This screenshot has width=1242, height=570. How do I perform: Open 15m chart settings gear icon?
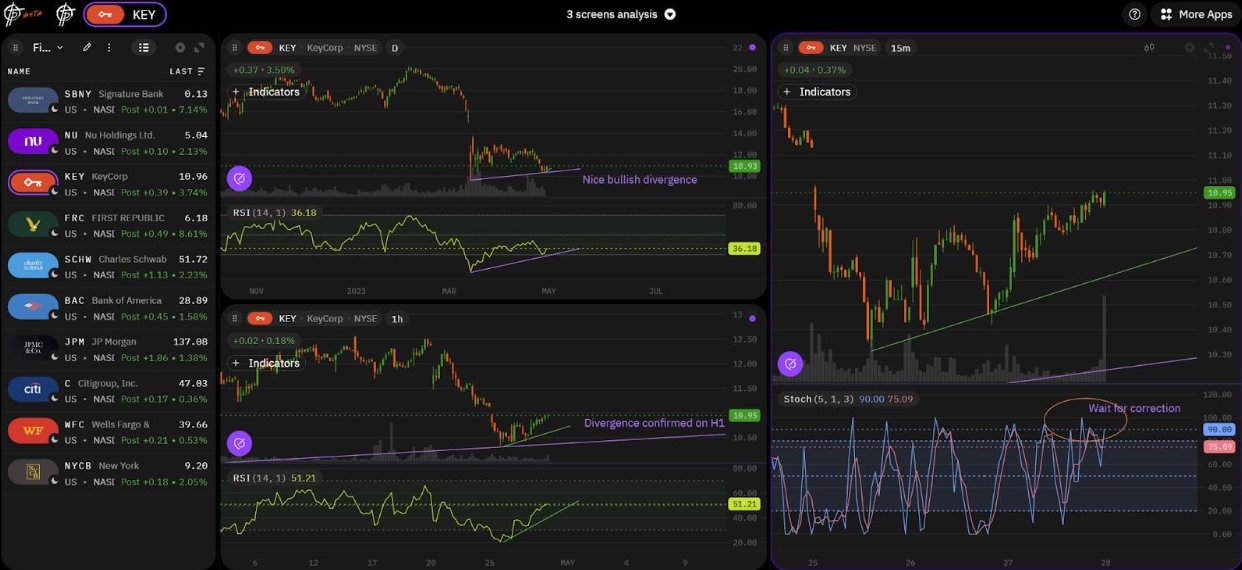pos(1189,47)
